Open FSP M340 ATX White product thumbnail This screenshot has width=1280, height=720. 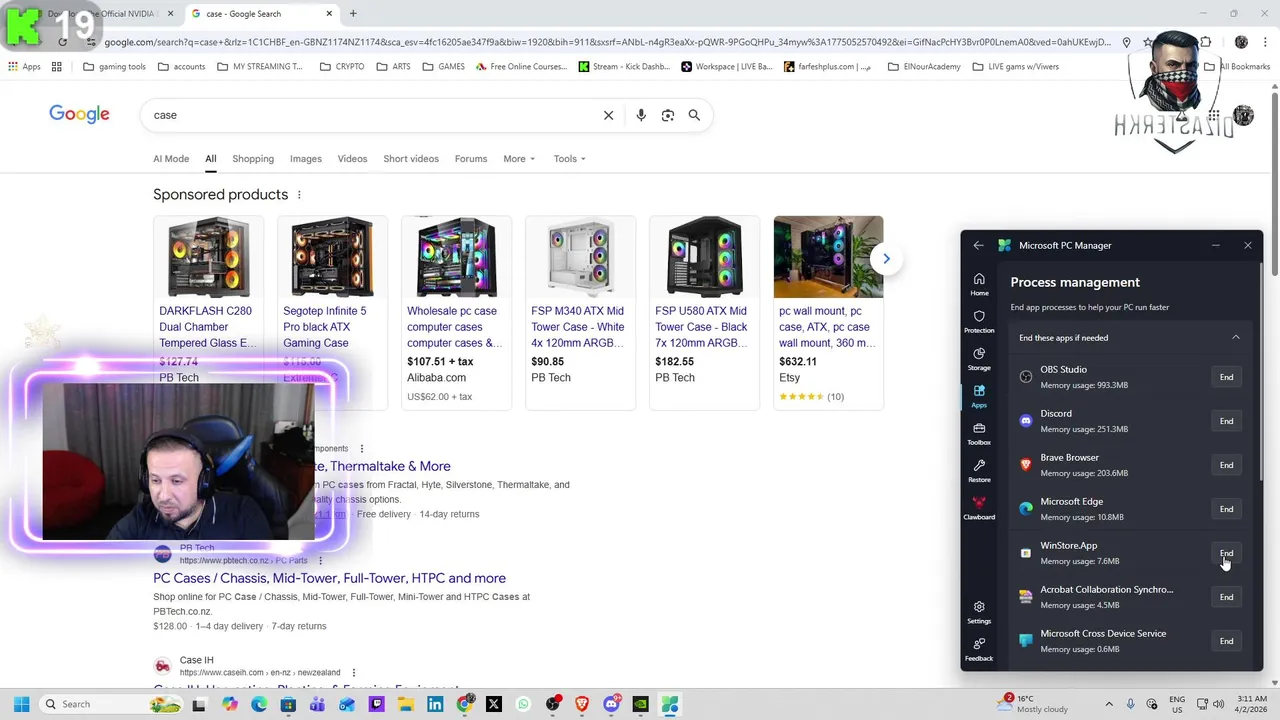pyautogui.click(x=580, y=257)
